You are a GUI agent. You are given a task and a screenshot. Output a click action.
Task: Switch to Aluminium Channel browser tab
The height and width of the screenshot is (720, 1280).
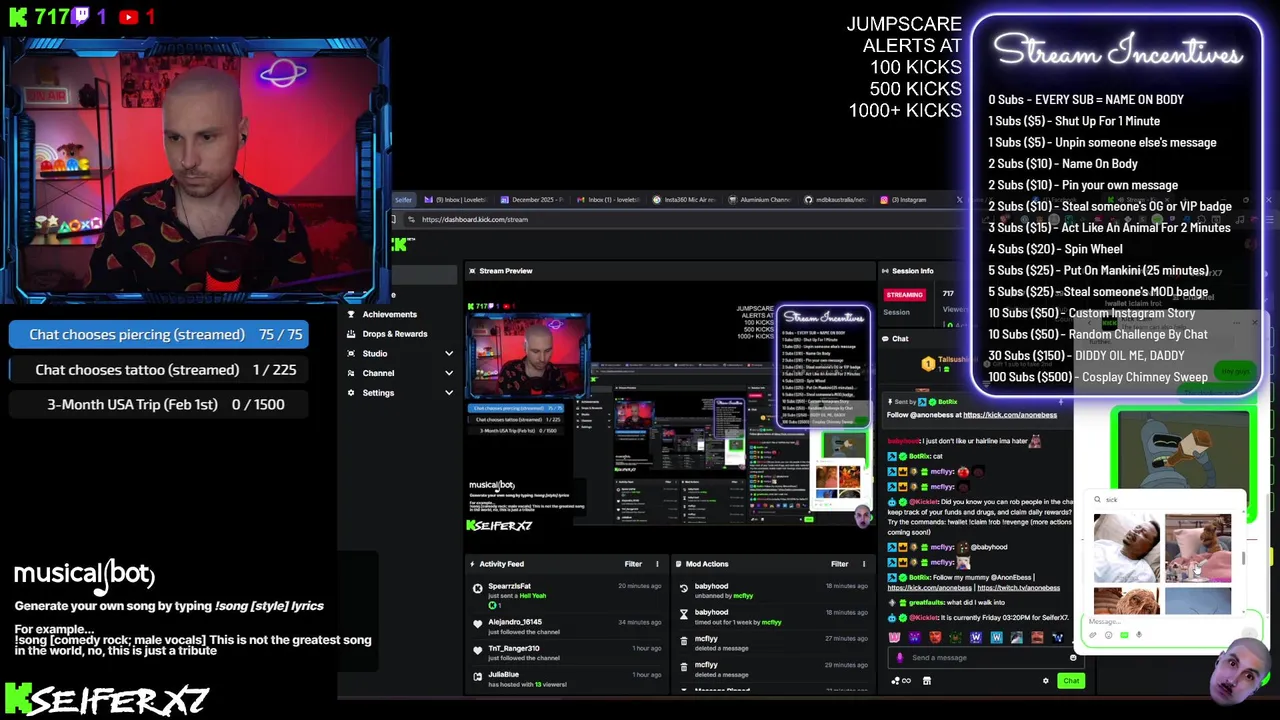761,200
